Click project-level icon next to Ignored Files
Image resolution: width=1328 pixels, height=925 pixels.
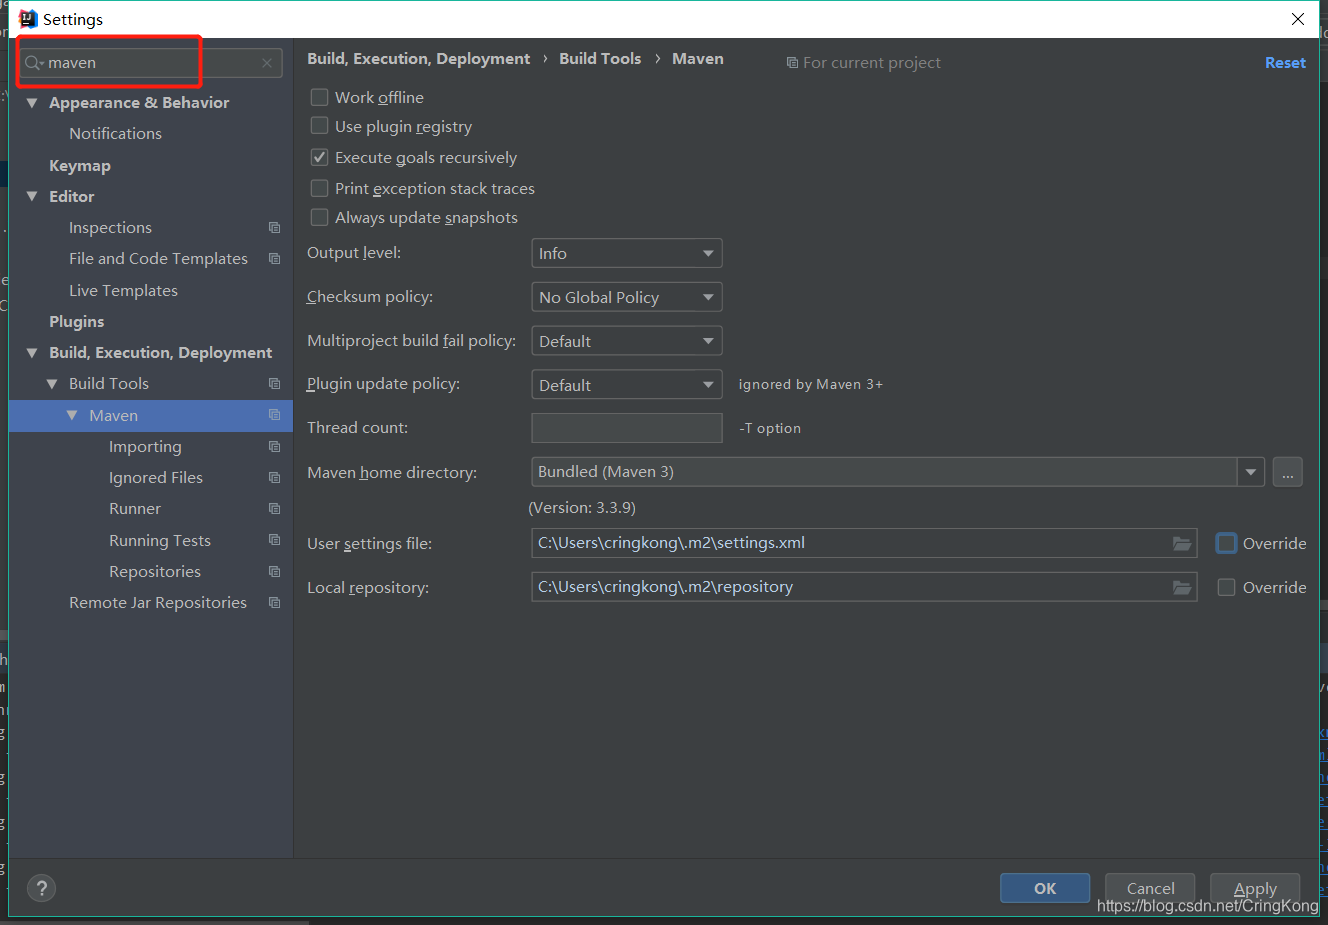tap(274, 478)
